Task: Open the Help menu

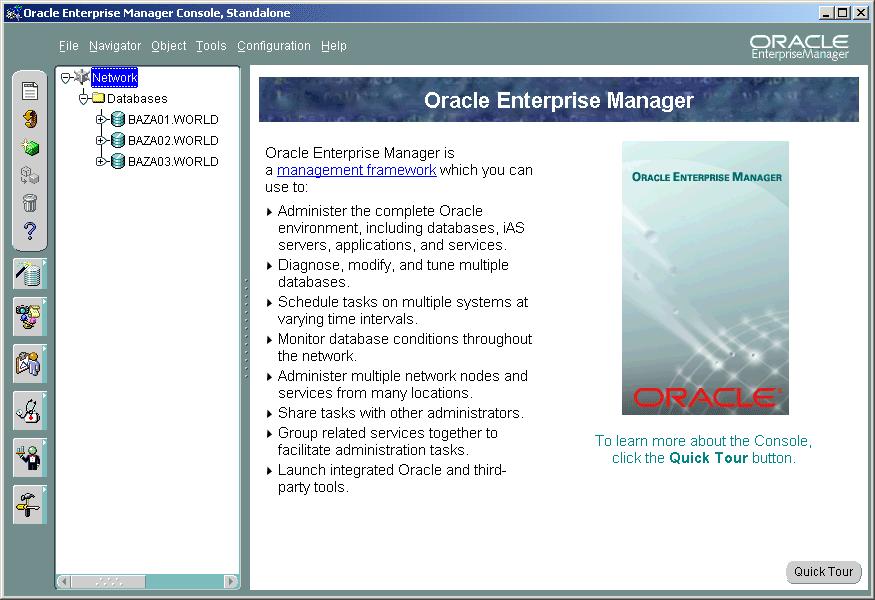Action: click(334, 46)
